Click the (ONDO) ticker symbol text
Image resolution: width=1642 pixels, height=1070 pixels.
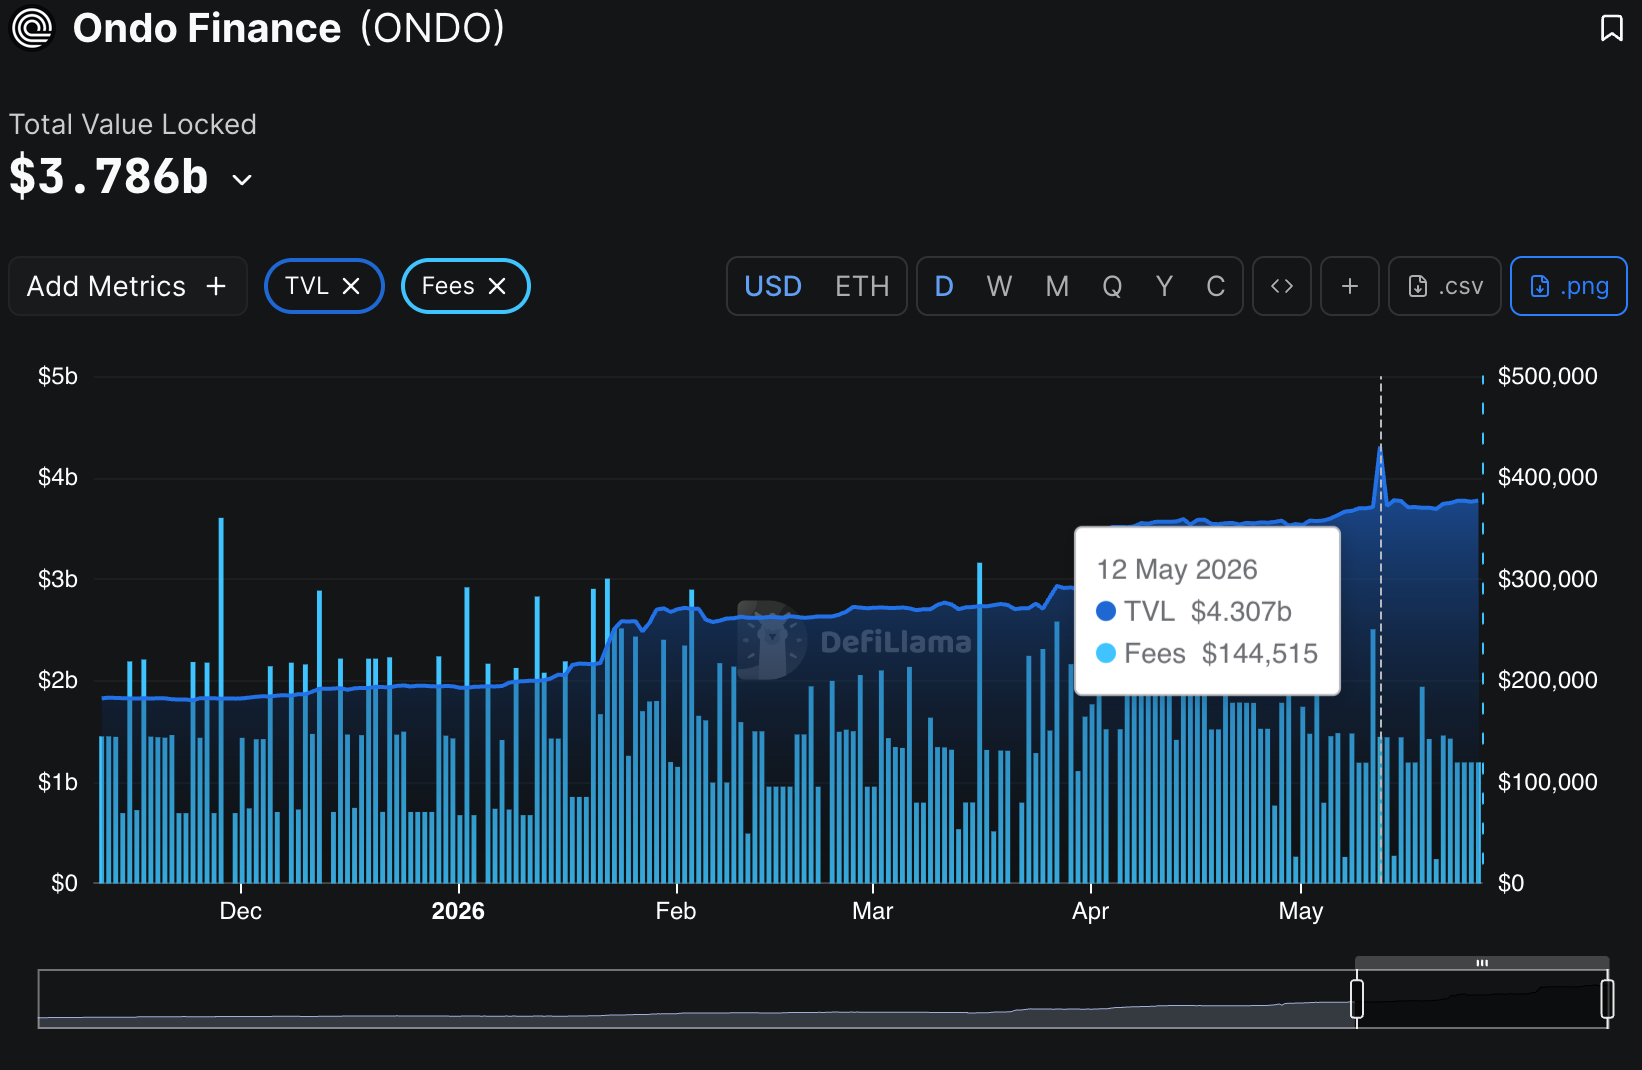pos(432,28)
